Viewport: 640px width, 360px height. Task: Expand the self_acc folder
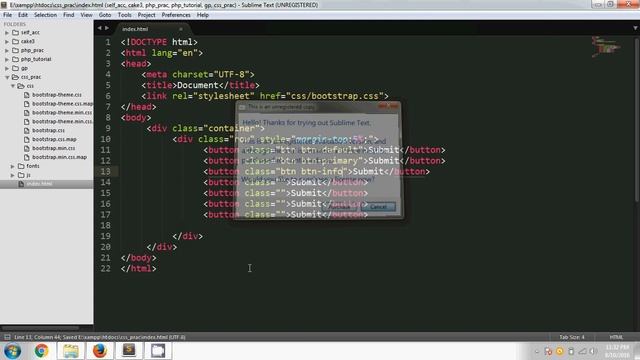click(x=7, y=32)
